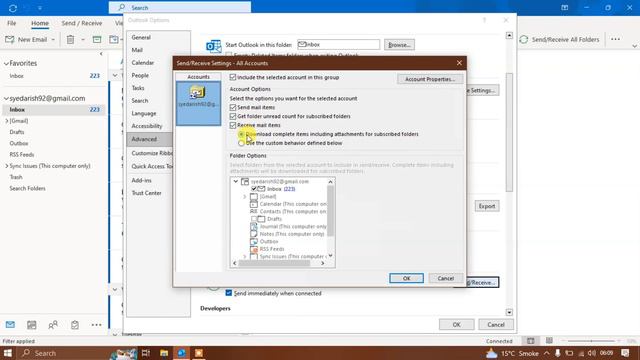Toggle Receive mail items checkbox
Viewport: 640px width, 360px height.
[x=233, y=125]
